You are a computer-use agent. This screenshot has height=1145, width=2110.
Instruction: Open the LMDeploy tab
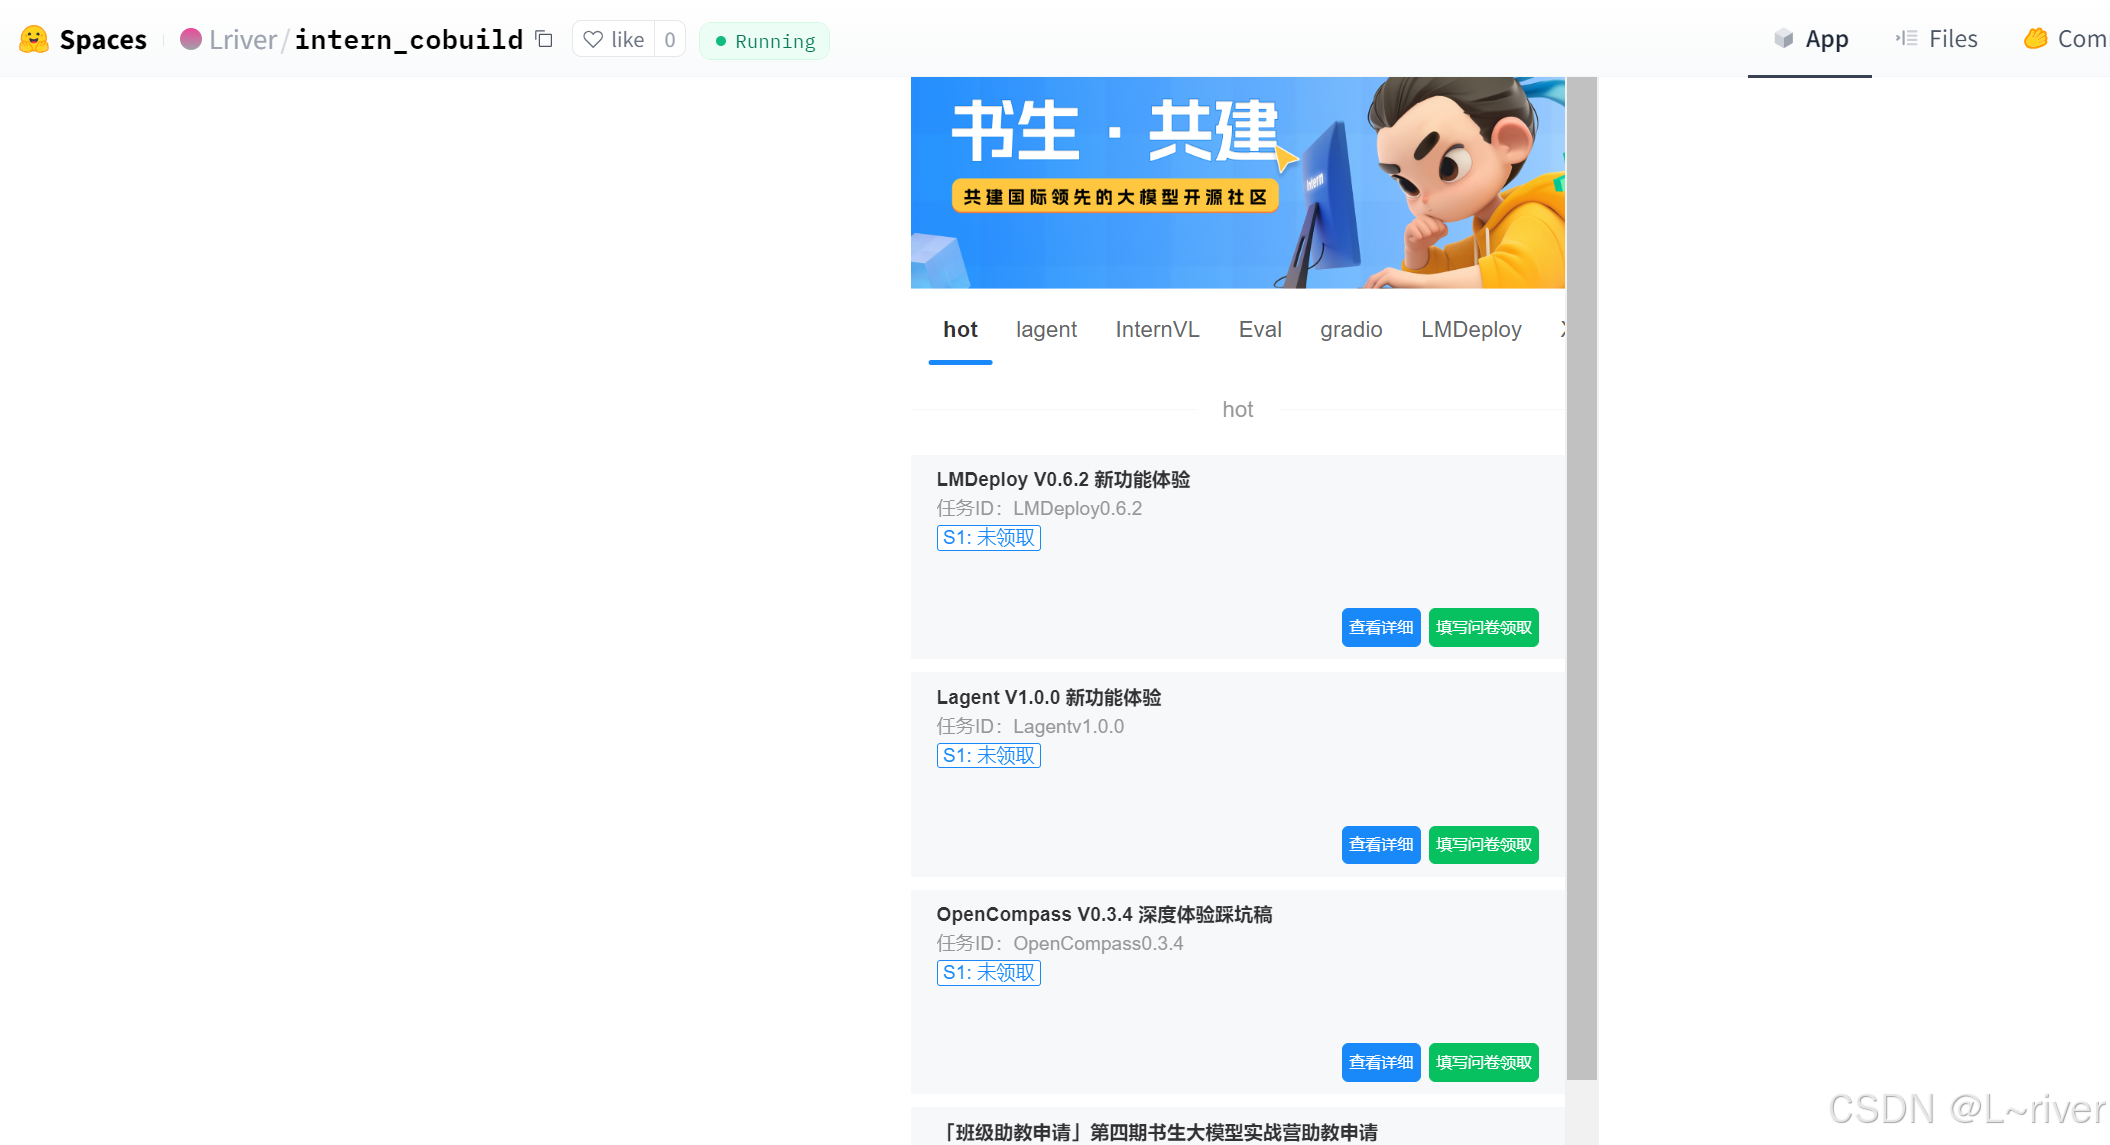[1471, 330]
